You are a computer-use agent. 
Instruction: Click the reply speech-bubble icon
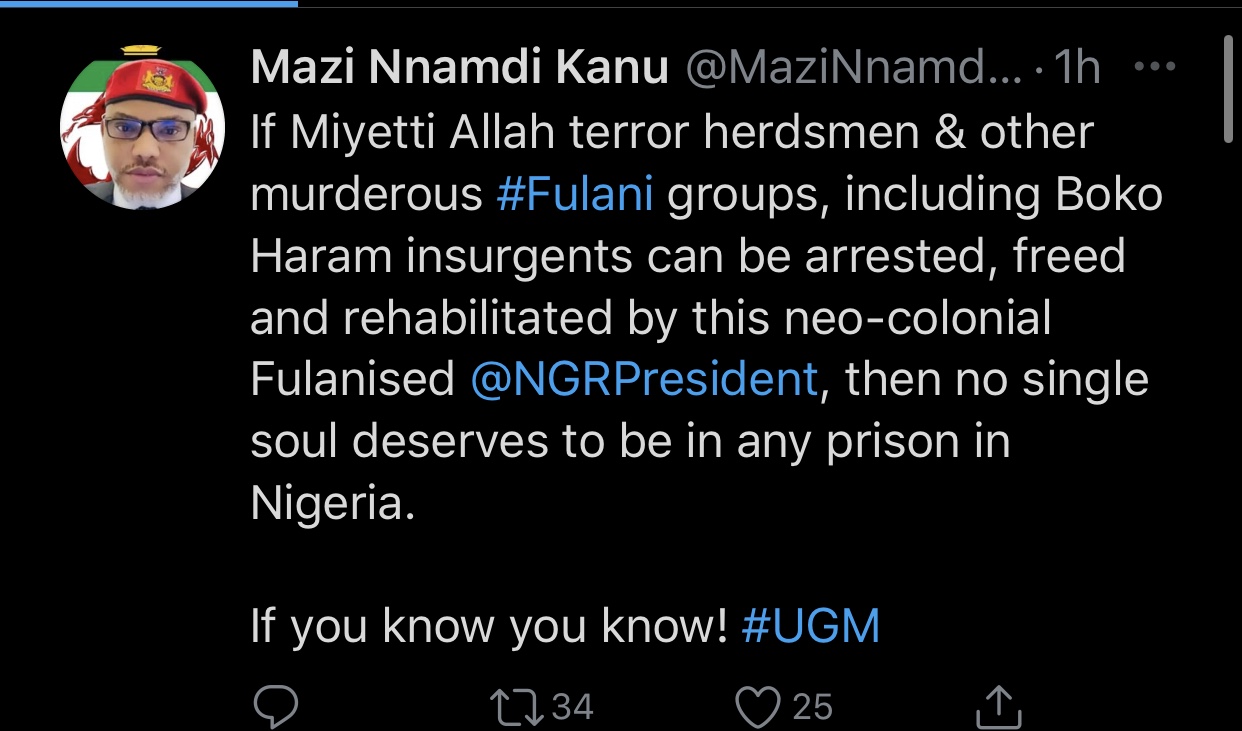click(275, 707)
